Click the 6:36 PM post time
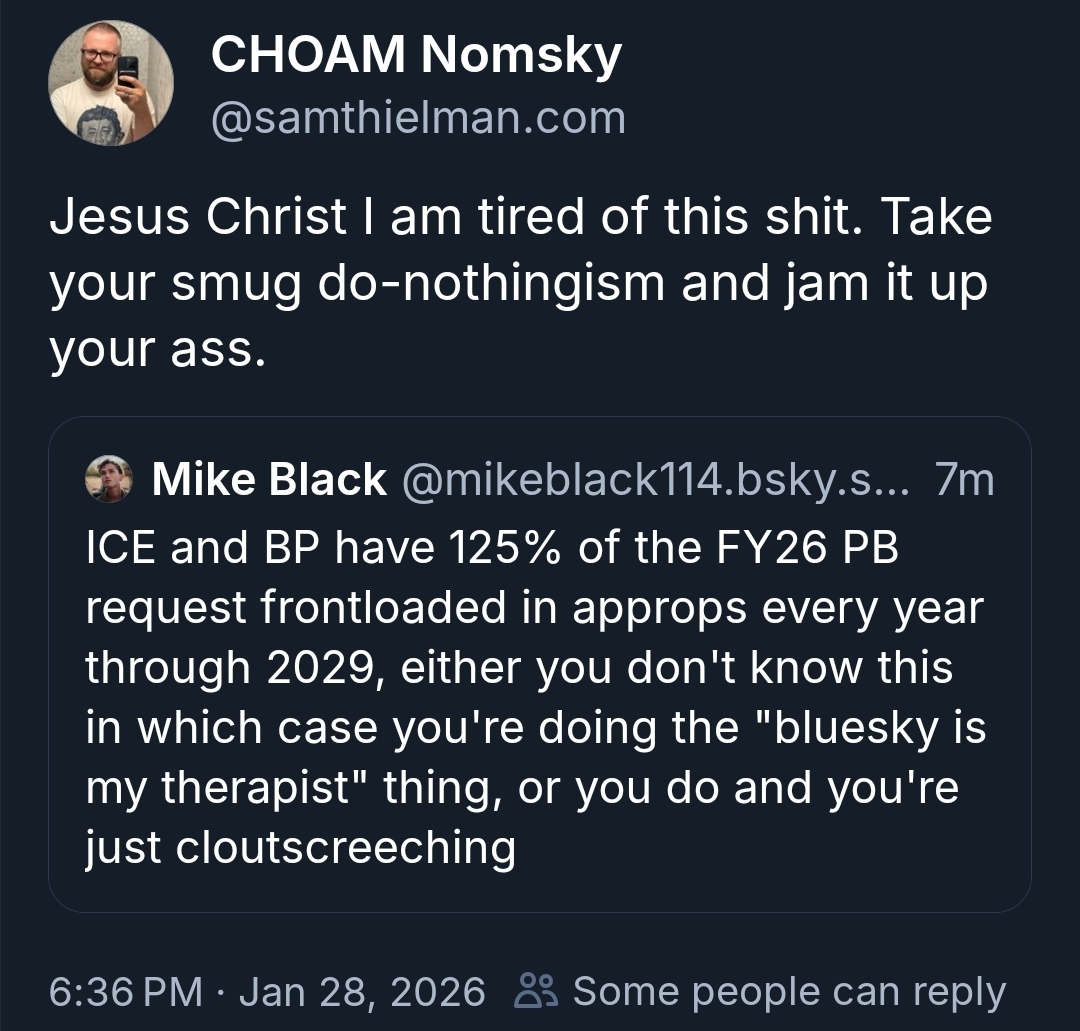Screen dimensions: 1080x1031 125,992
